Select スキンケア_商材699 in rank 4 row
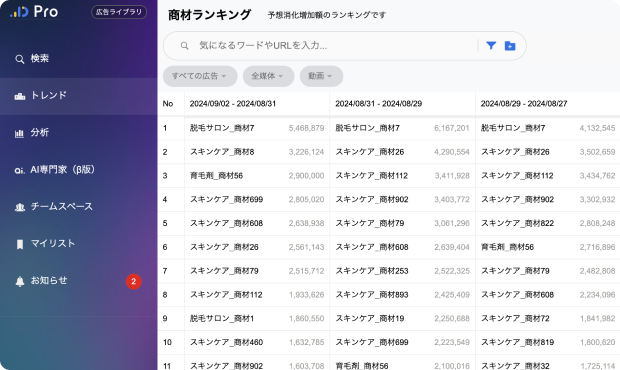Image resolution: width=620 pixels, height=370 pixels. (x=226, y=199)
